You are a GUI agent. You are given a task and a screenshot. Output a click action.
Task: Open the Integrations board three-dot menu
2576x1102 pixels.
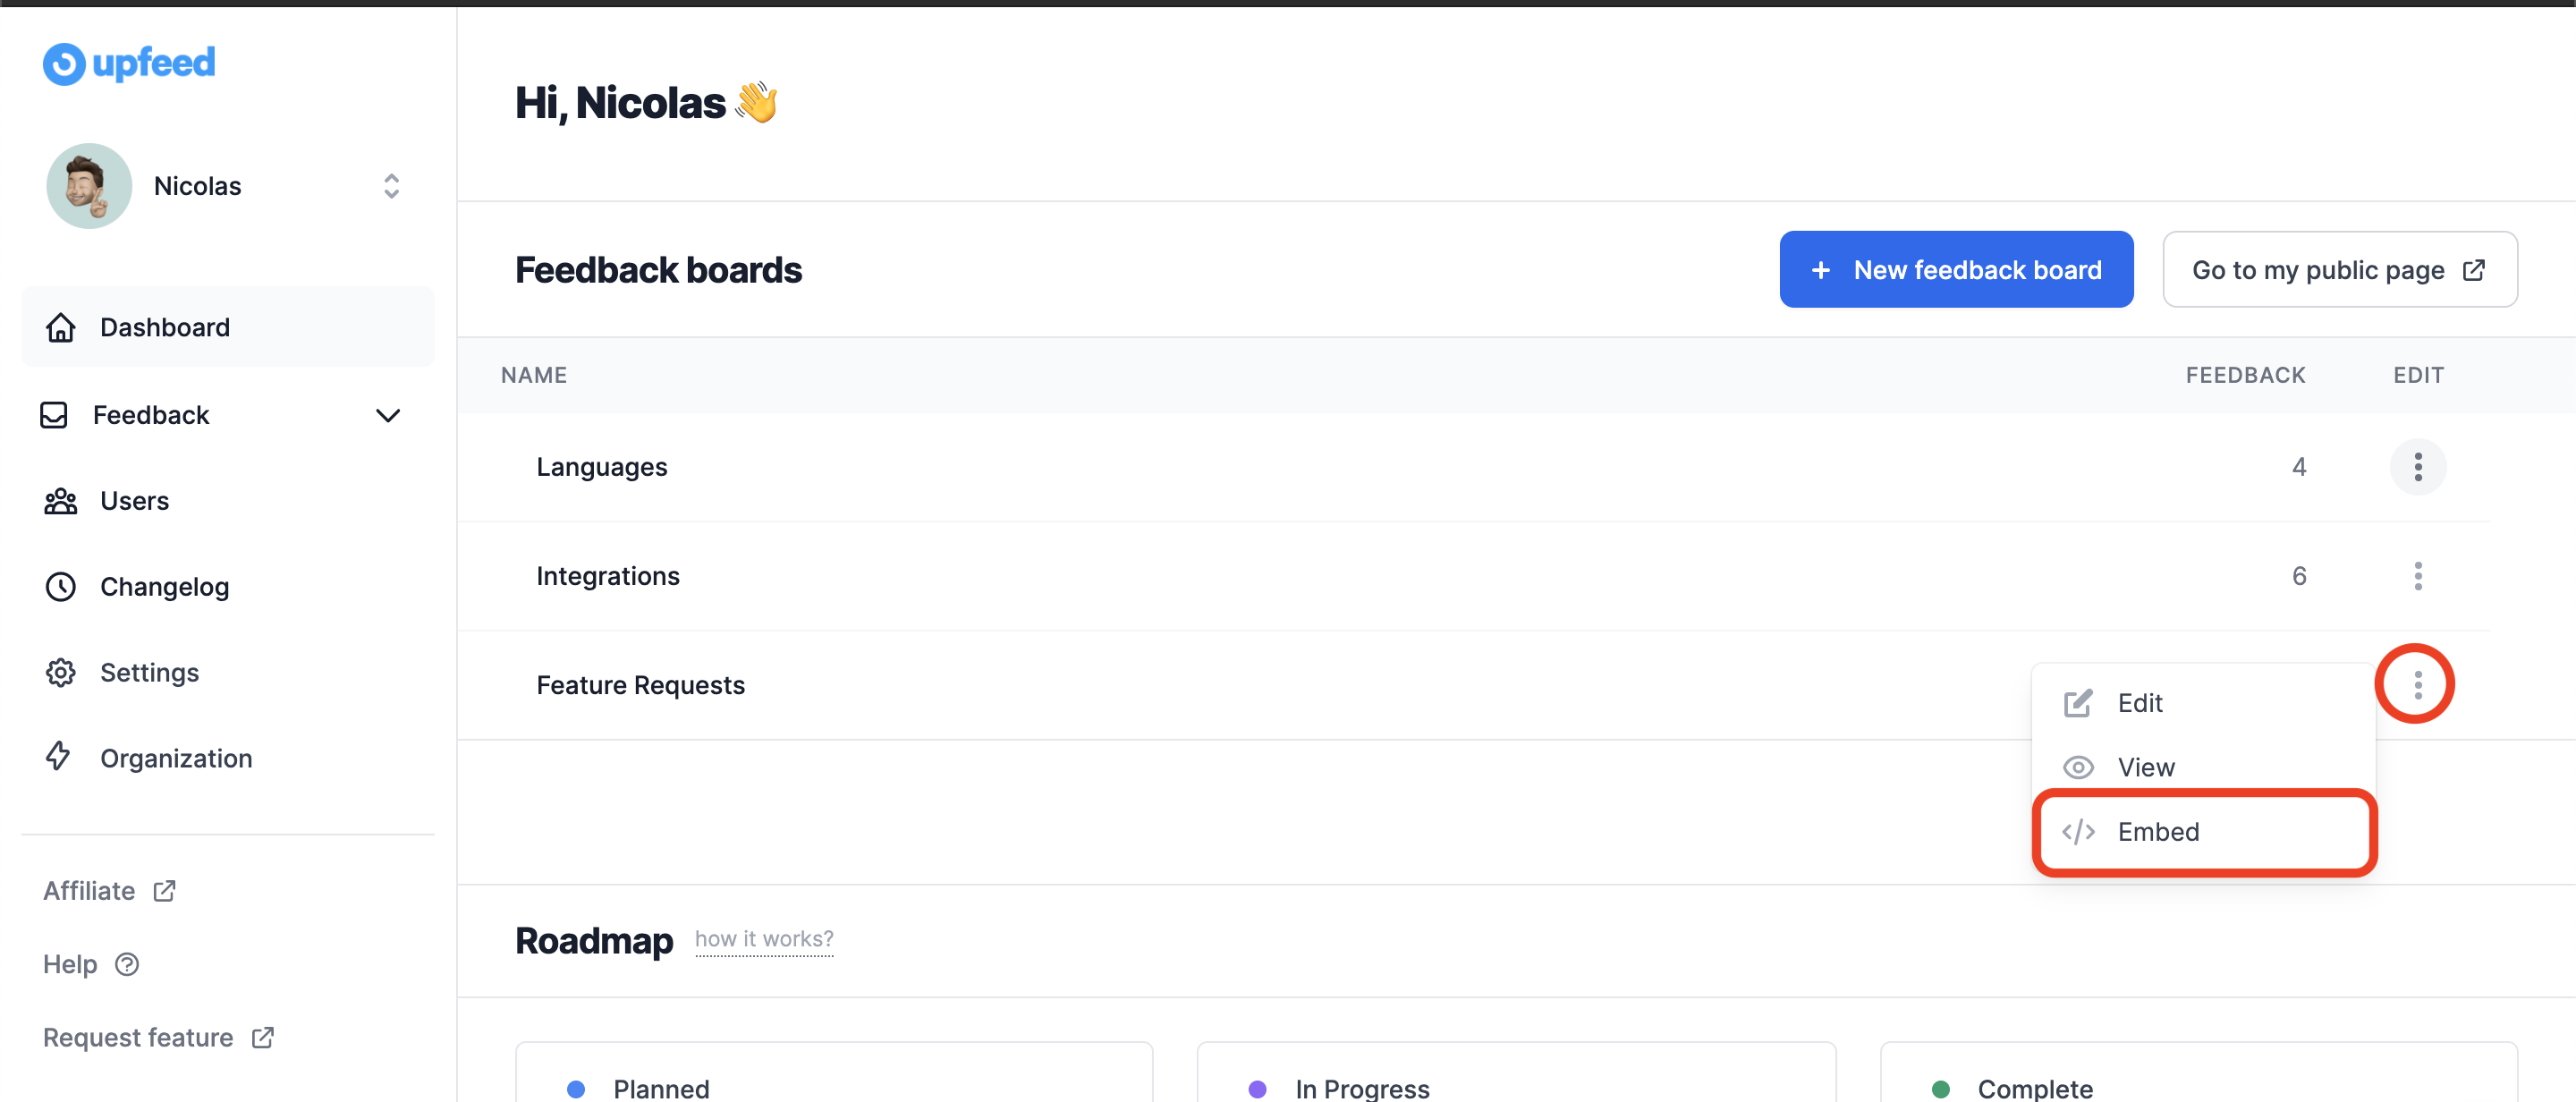(2417, 576)
